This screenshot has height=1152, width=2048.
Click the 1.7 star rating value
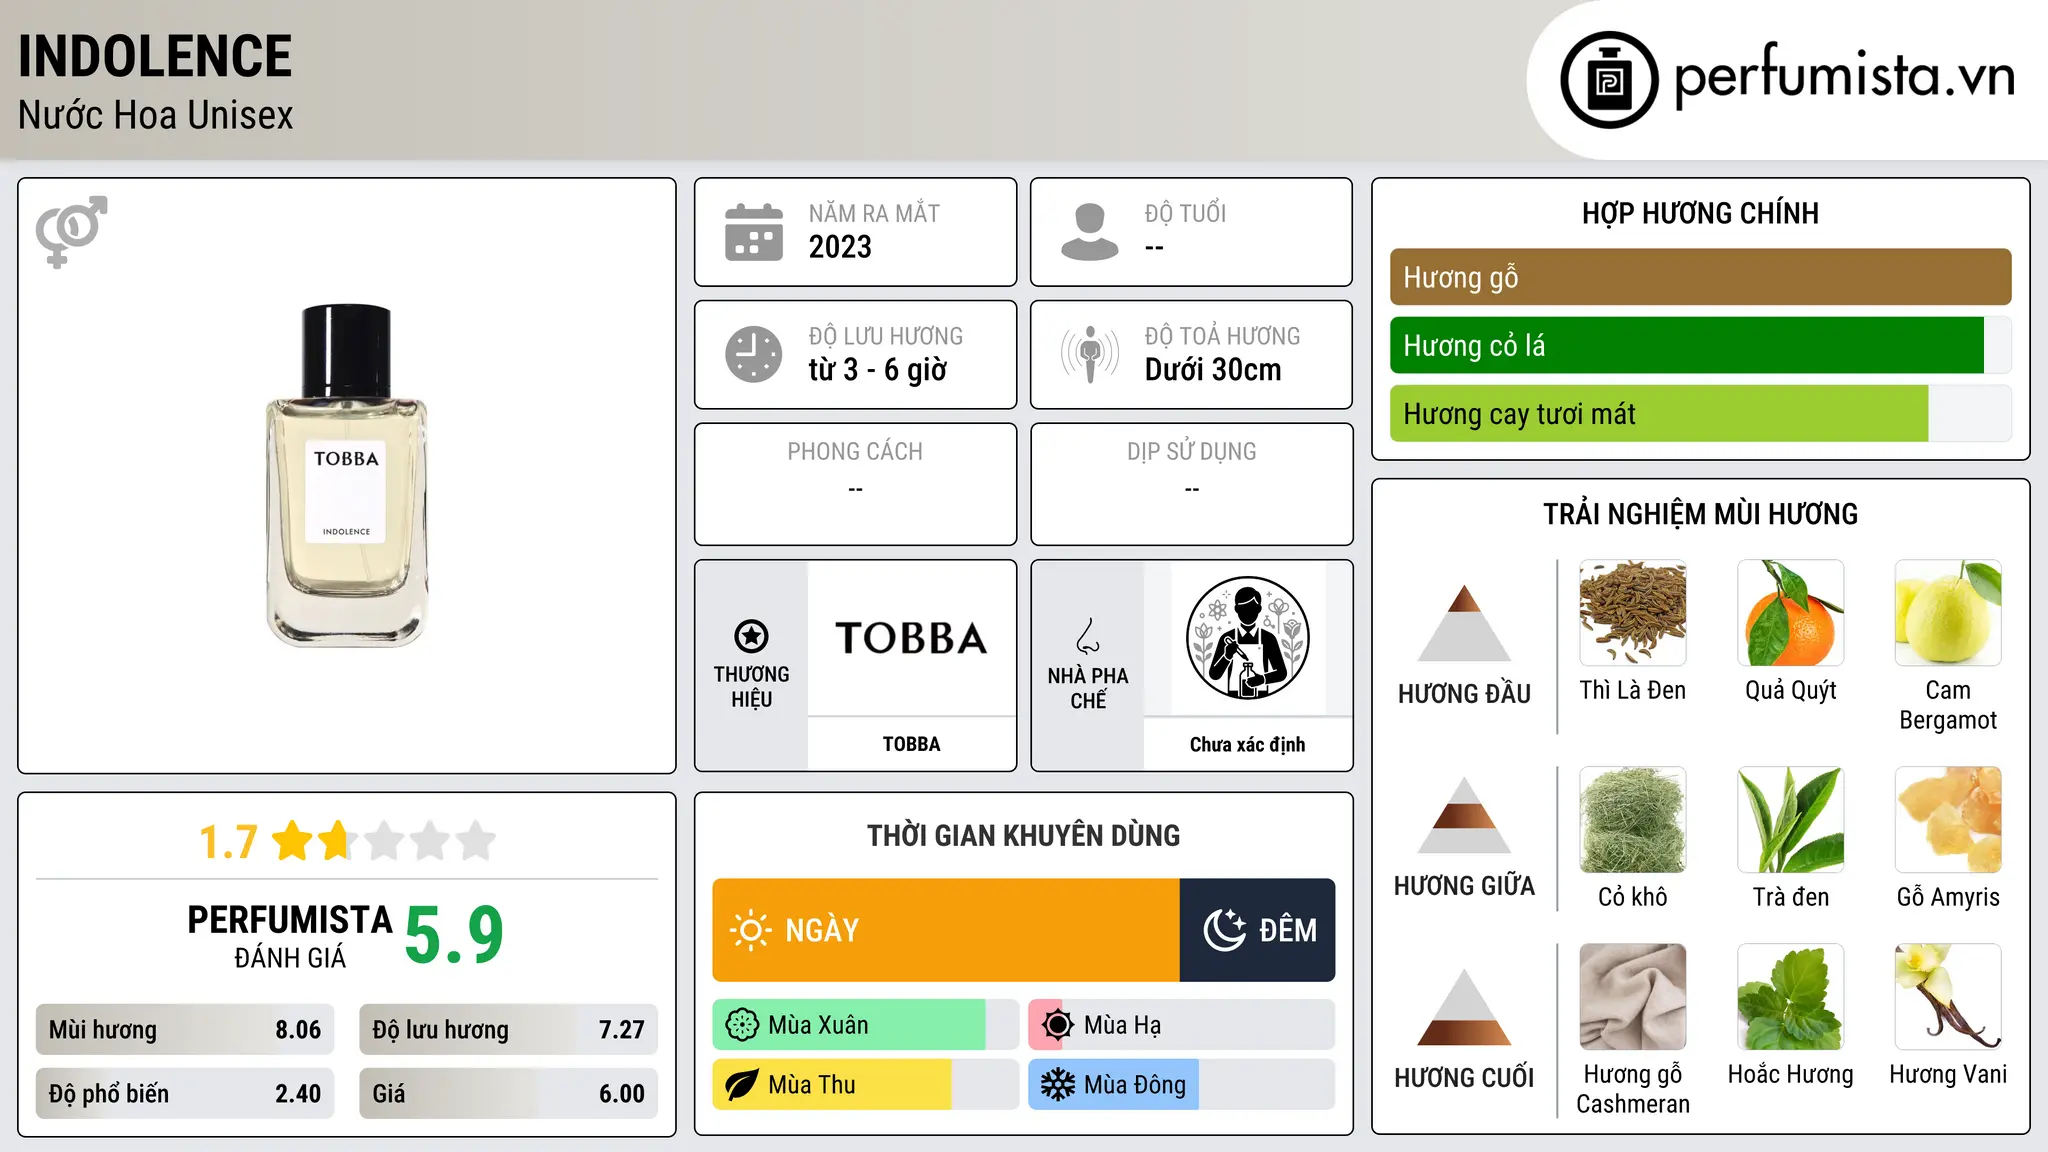pos(229,842)
